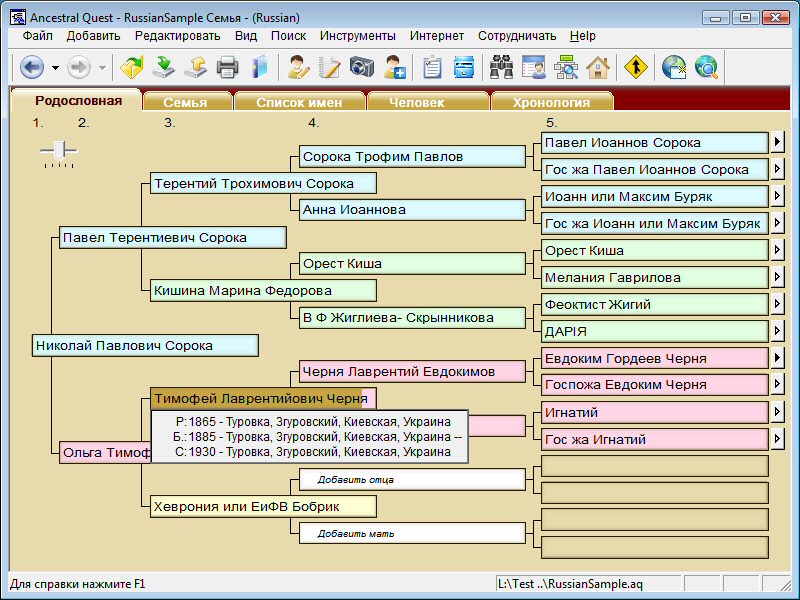Click the yellow diamond arrow sign icon
The image size is (800, 600).
coord(636,68)
